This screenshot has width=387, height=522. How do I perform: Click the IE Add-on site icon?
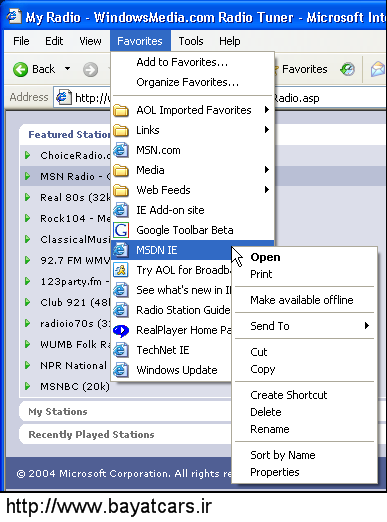click(x=121, y=210)
